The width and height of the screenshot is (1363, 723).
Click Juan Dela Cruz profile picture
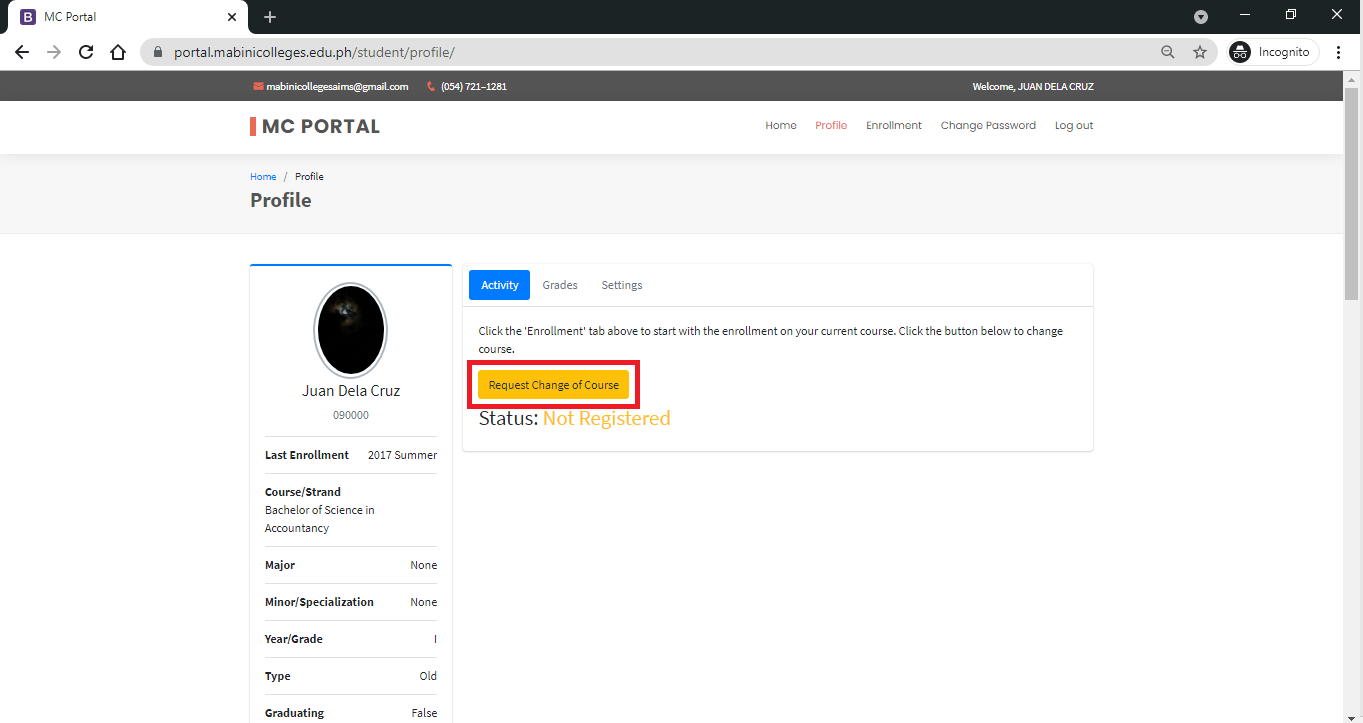point(350,329)
